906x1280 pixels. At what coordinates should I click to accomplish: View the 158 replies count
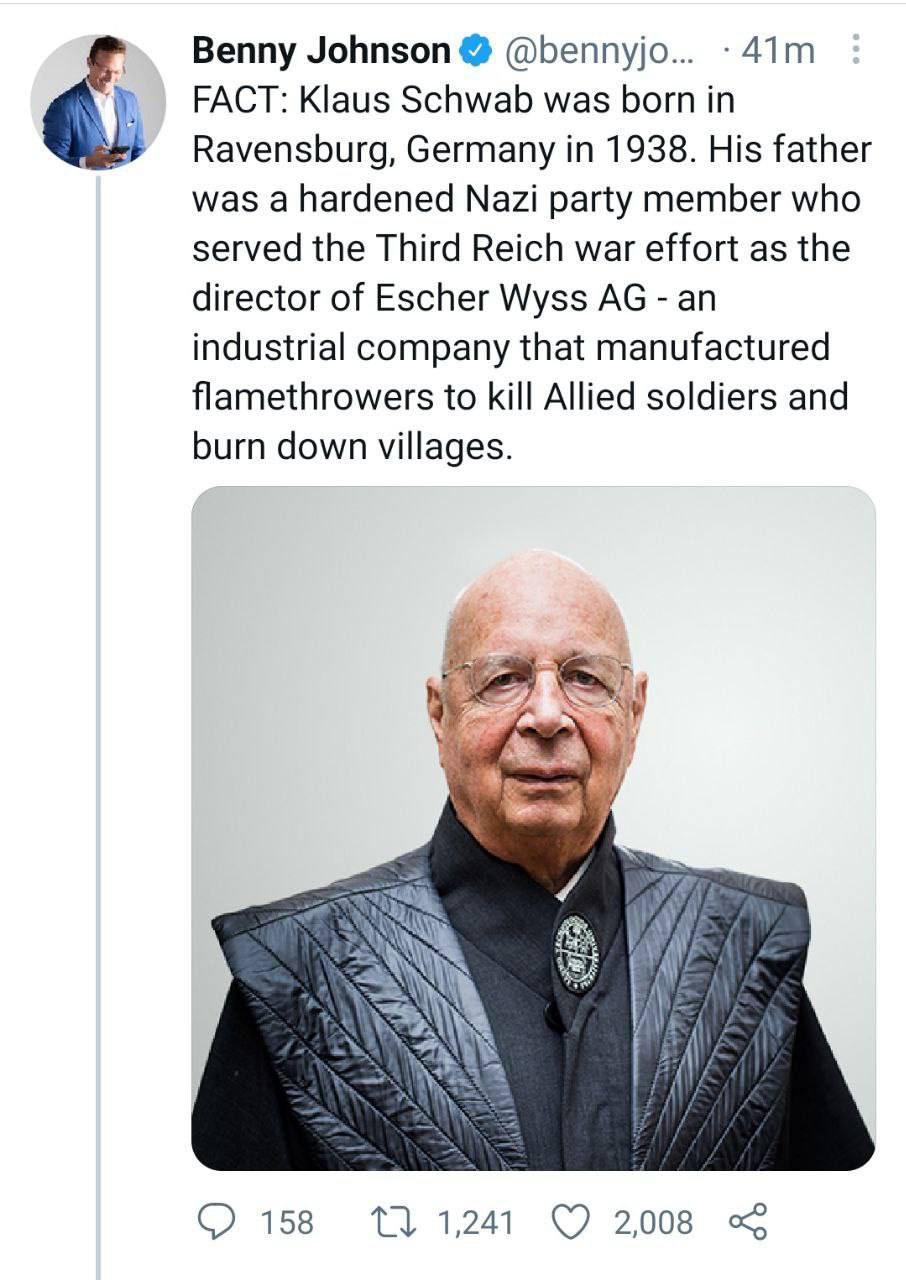(287, 1222)
